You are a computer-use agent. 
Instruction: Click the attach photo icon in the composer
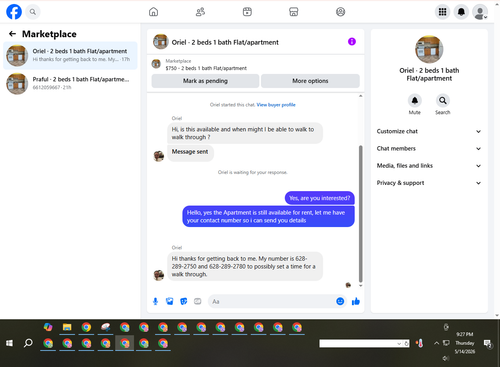click(170, 302)
